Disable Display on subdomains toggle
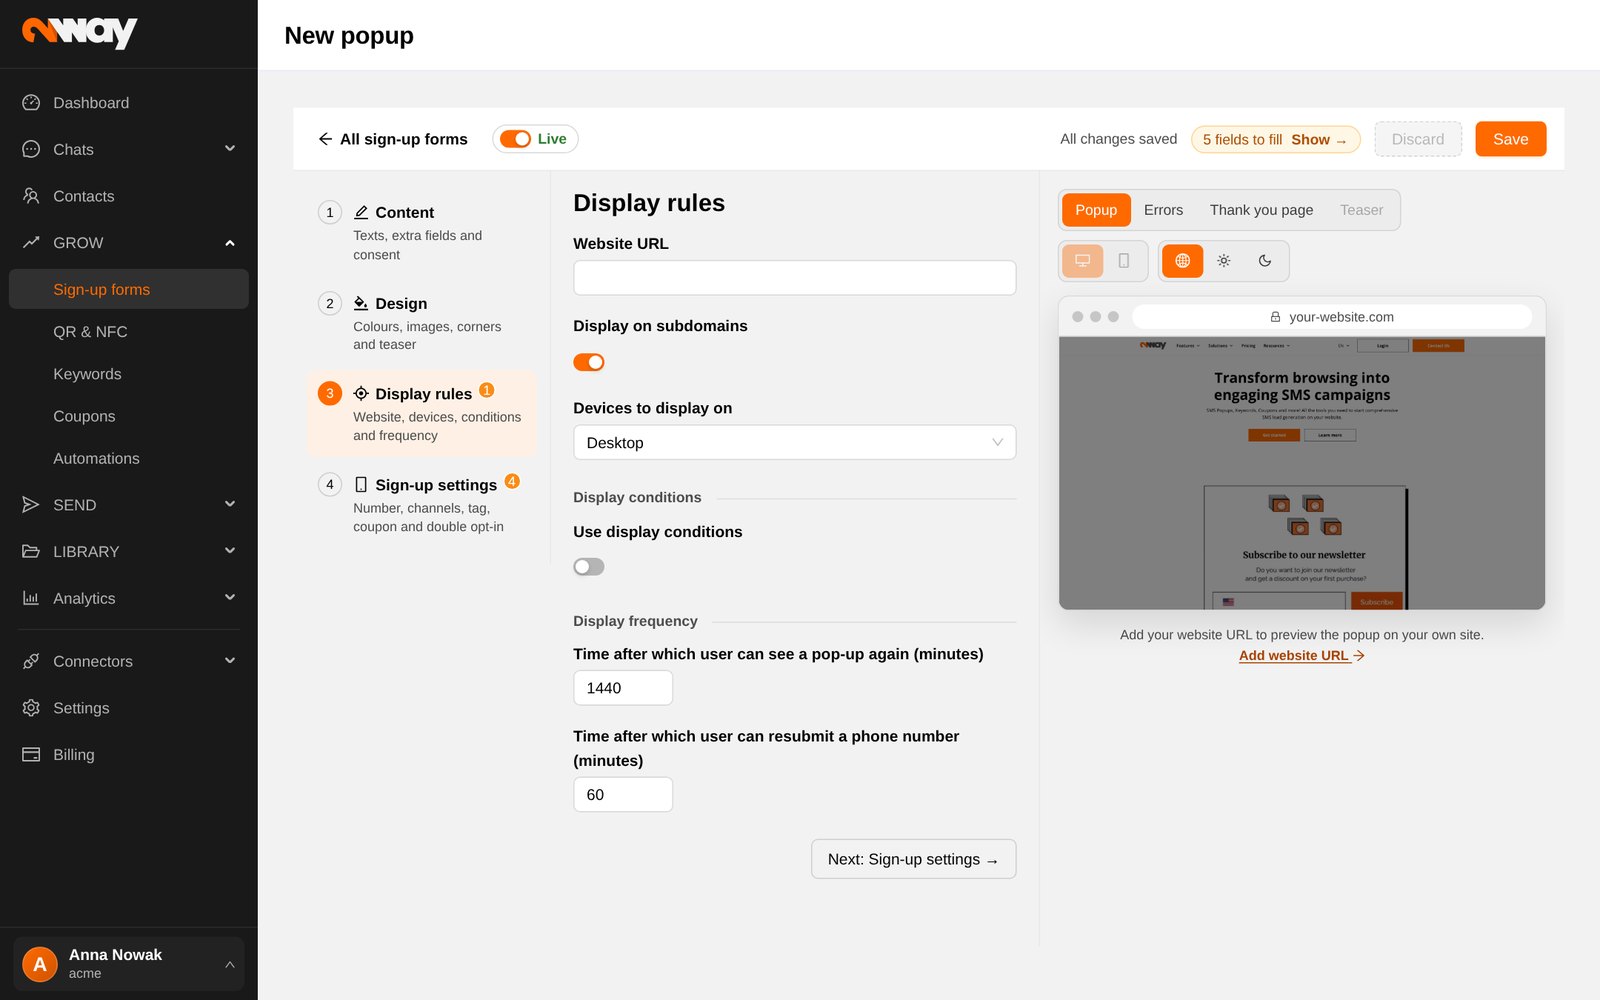The height and width of the screenshot is (1000, 1600). (589, 362)
